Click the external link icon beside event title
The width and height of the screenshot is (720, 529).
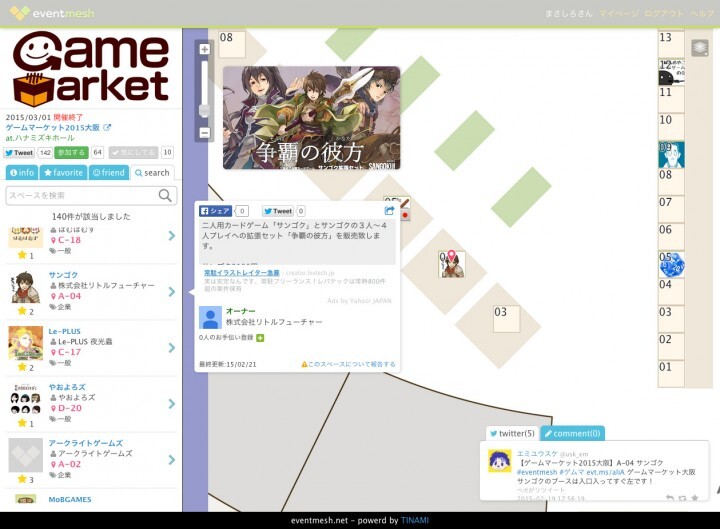coord(107,128)
